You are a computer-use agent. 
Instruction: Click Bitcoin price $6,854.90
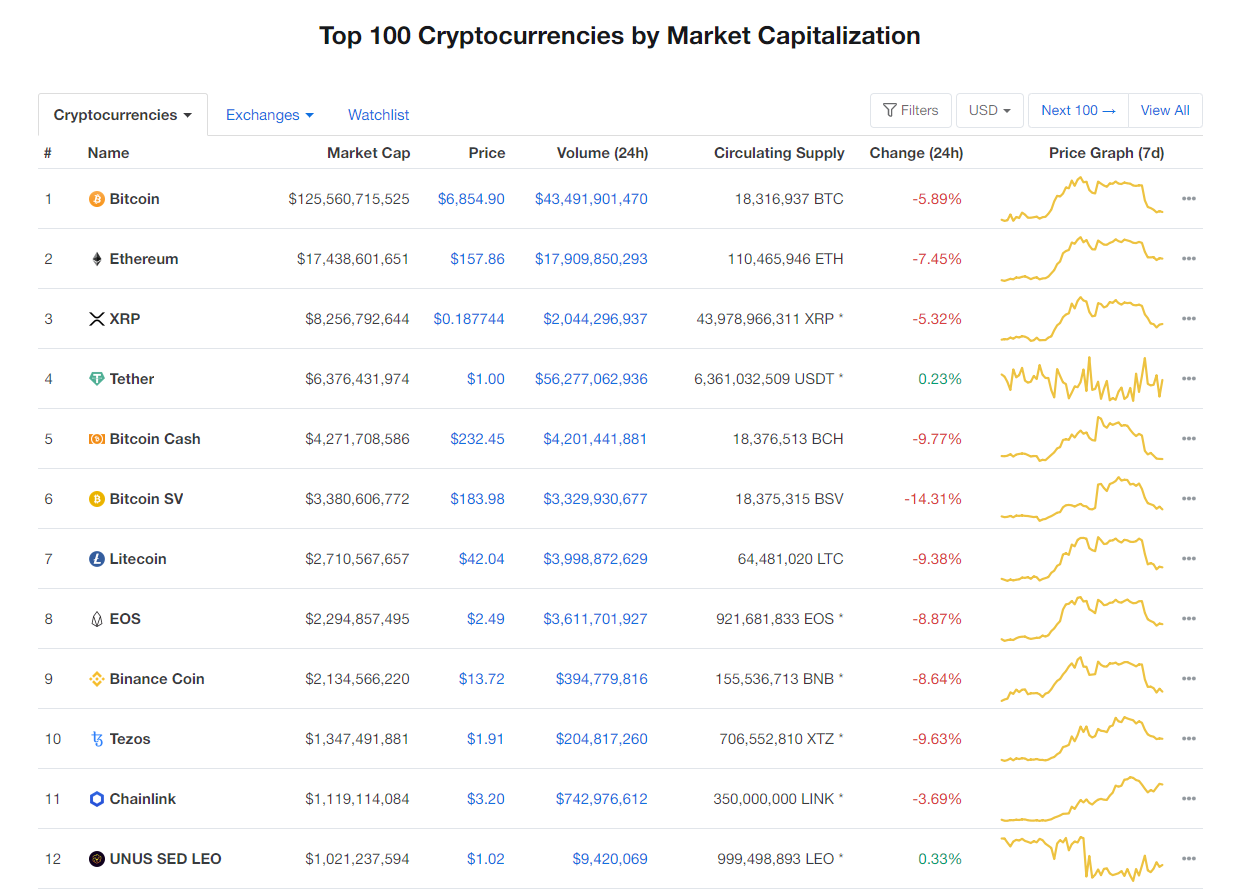[x=471, y=199]
